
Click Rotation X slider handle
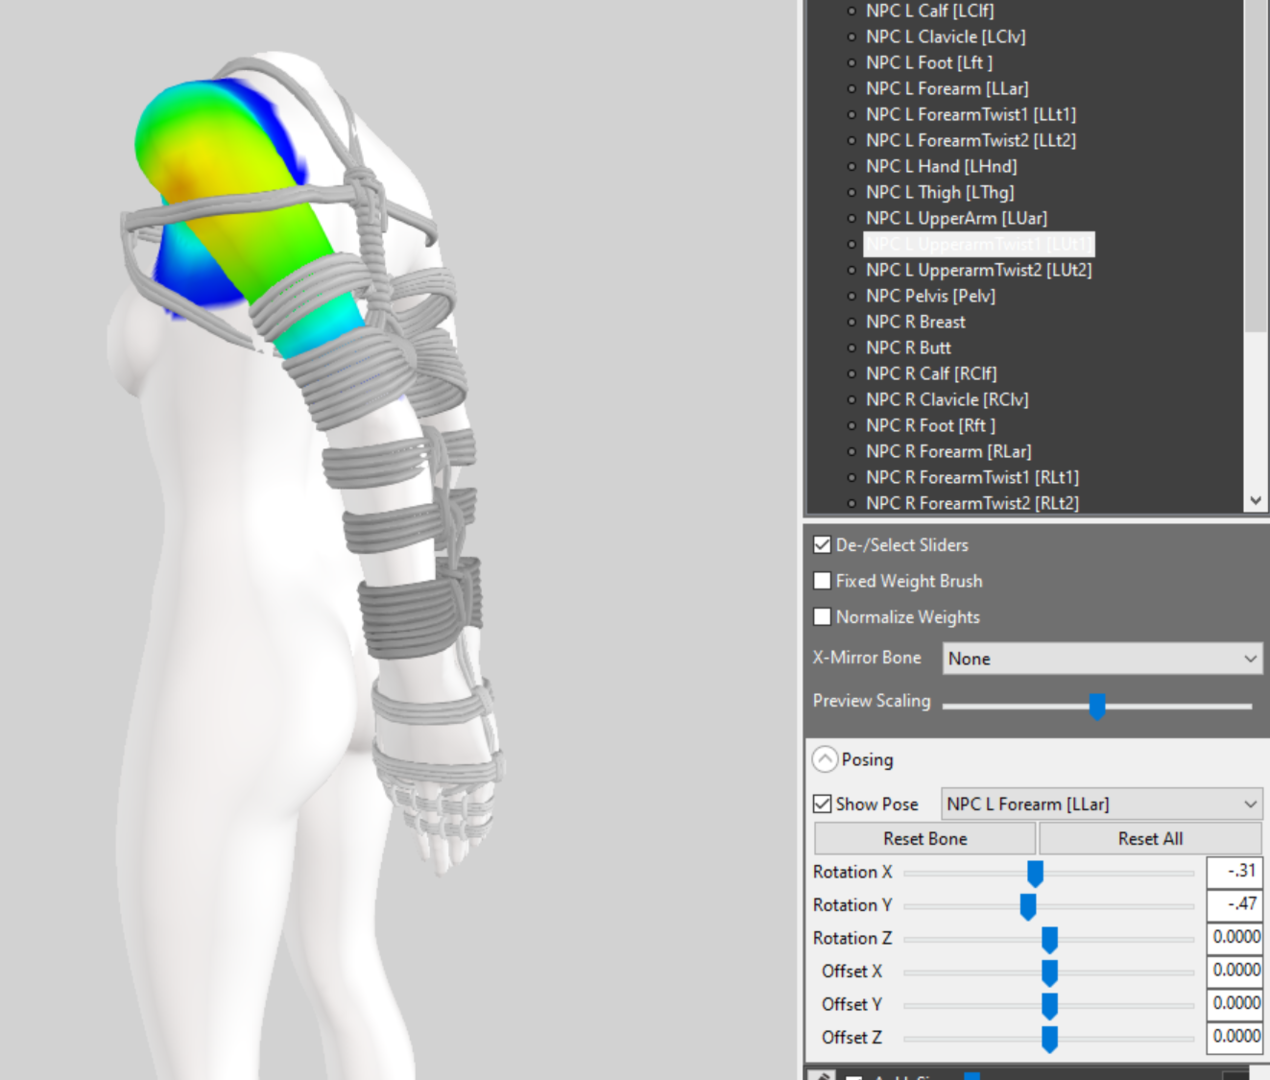1035,873
